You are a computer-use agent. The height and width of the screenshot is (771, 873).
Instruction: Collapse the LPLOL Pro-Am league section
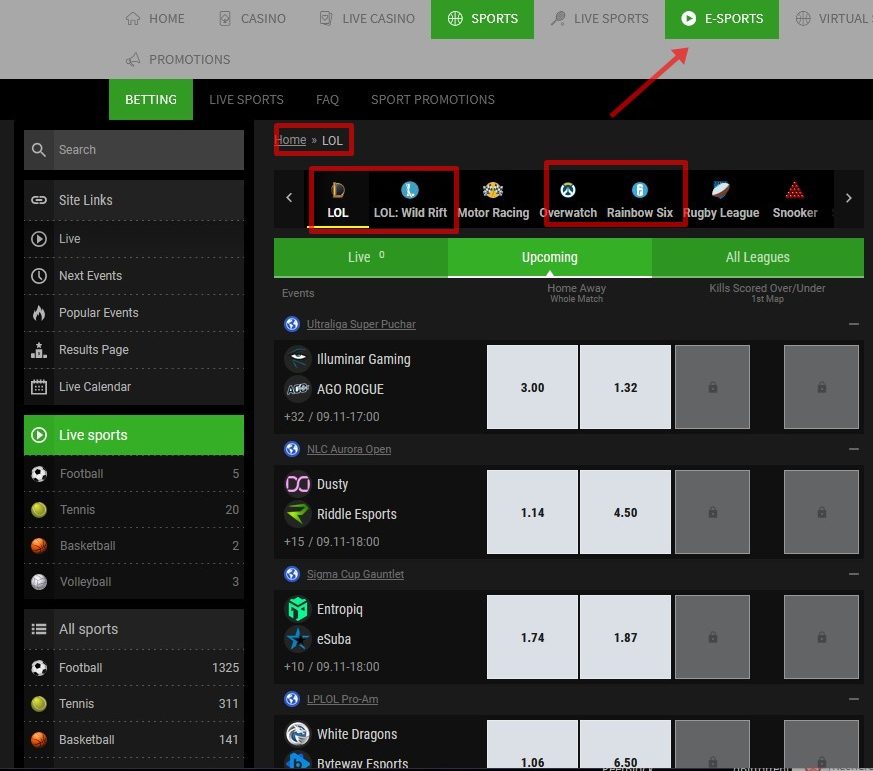tap(854, 699)
